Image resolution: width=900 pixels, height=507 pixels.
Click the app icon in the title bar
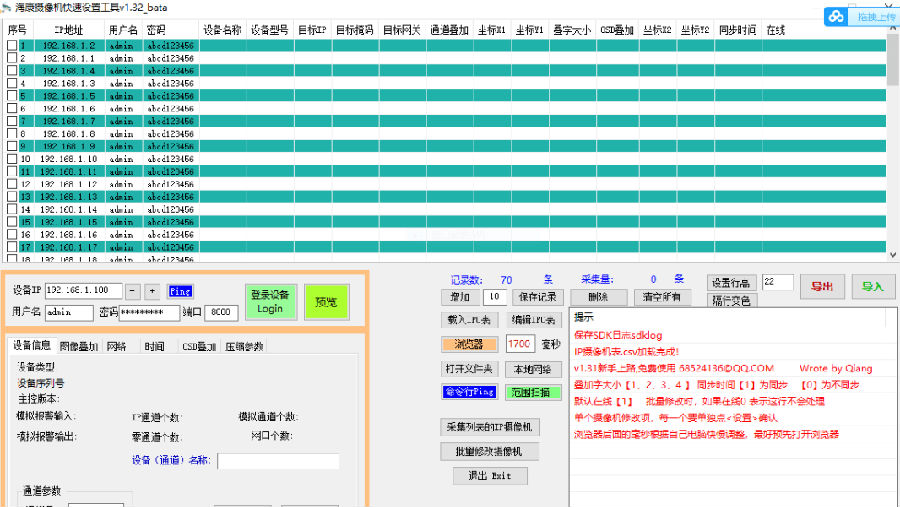(7, 6)
